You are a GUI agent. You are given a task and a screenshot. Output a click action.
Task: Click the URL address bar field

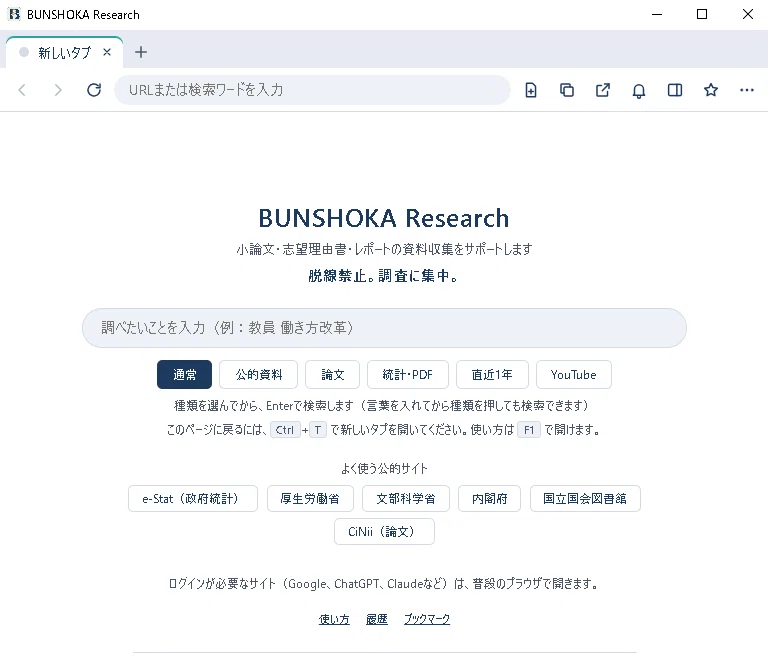pyautogui.click(x=312, y=90)
